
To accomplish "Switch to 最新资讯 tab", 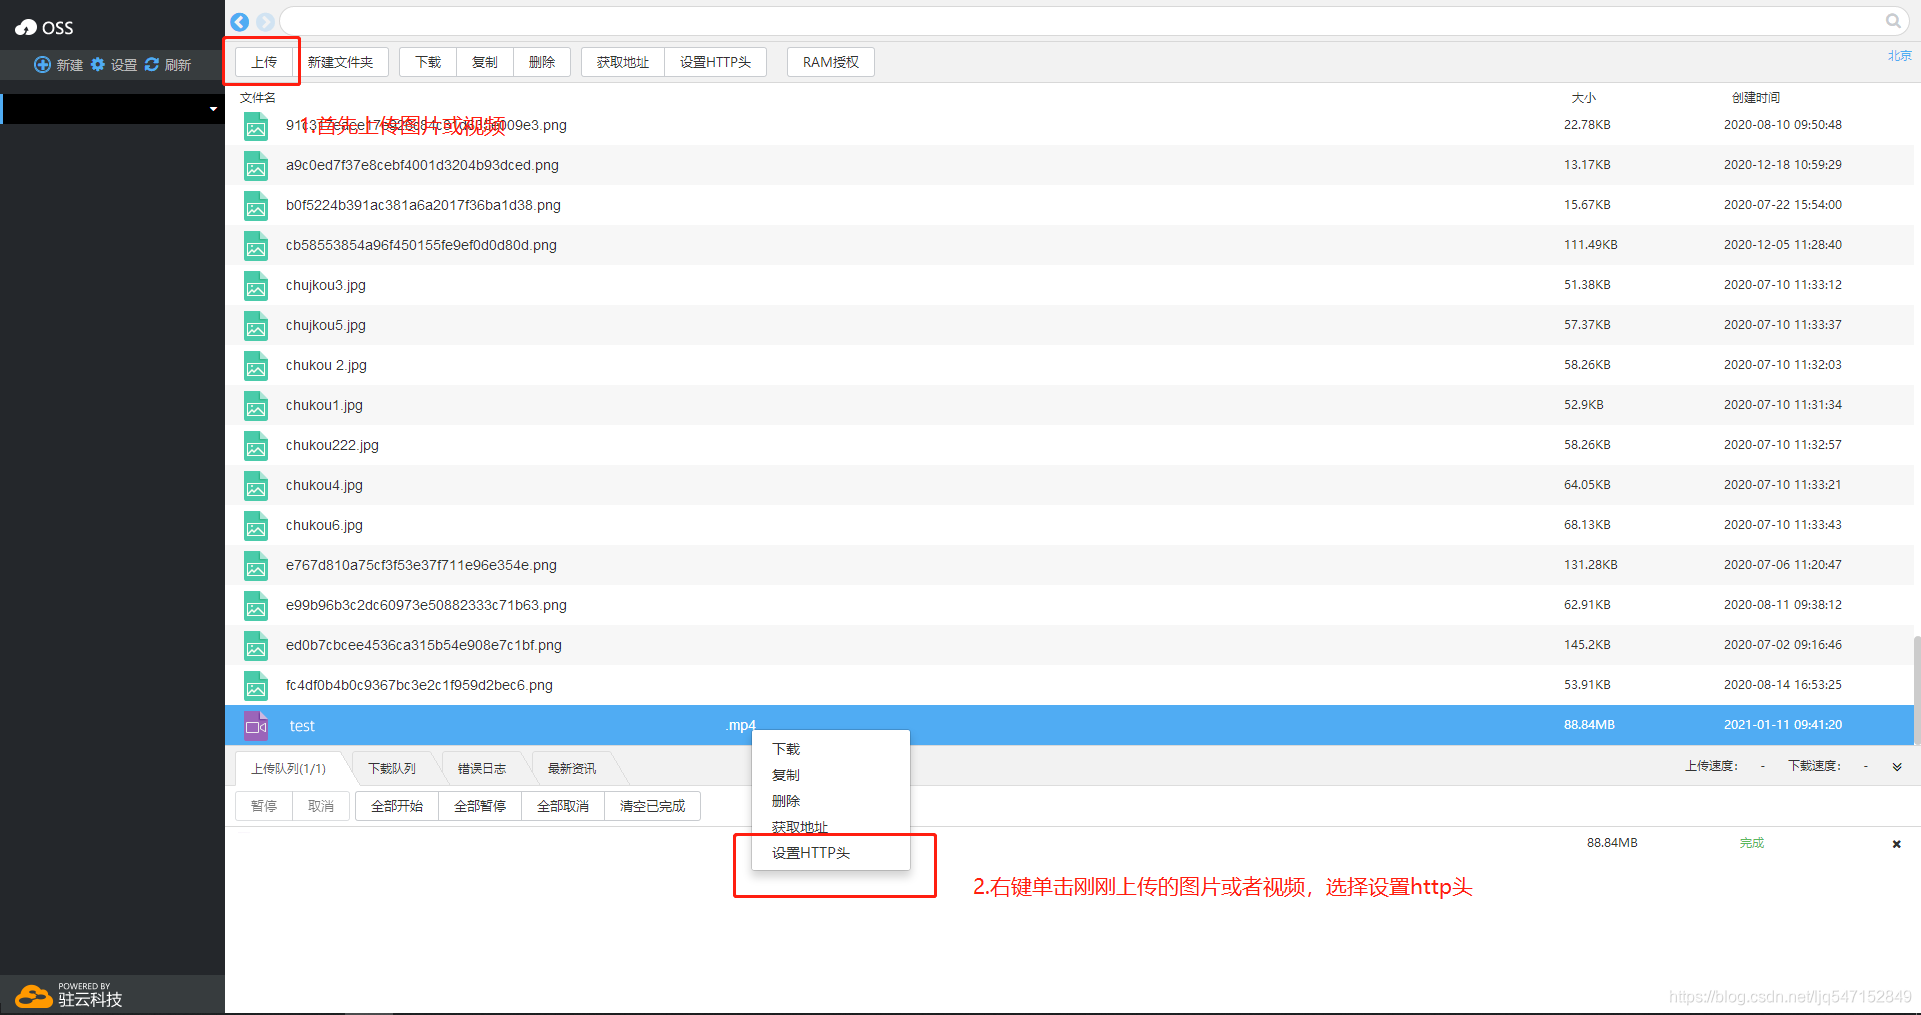I will tap(572, 768).
